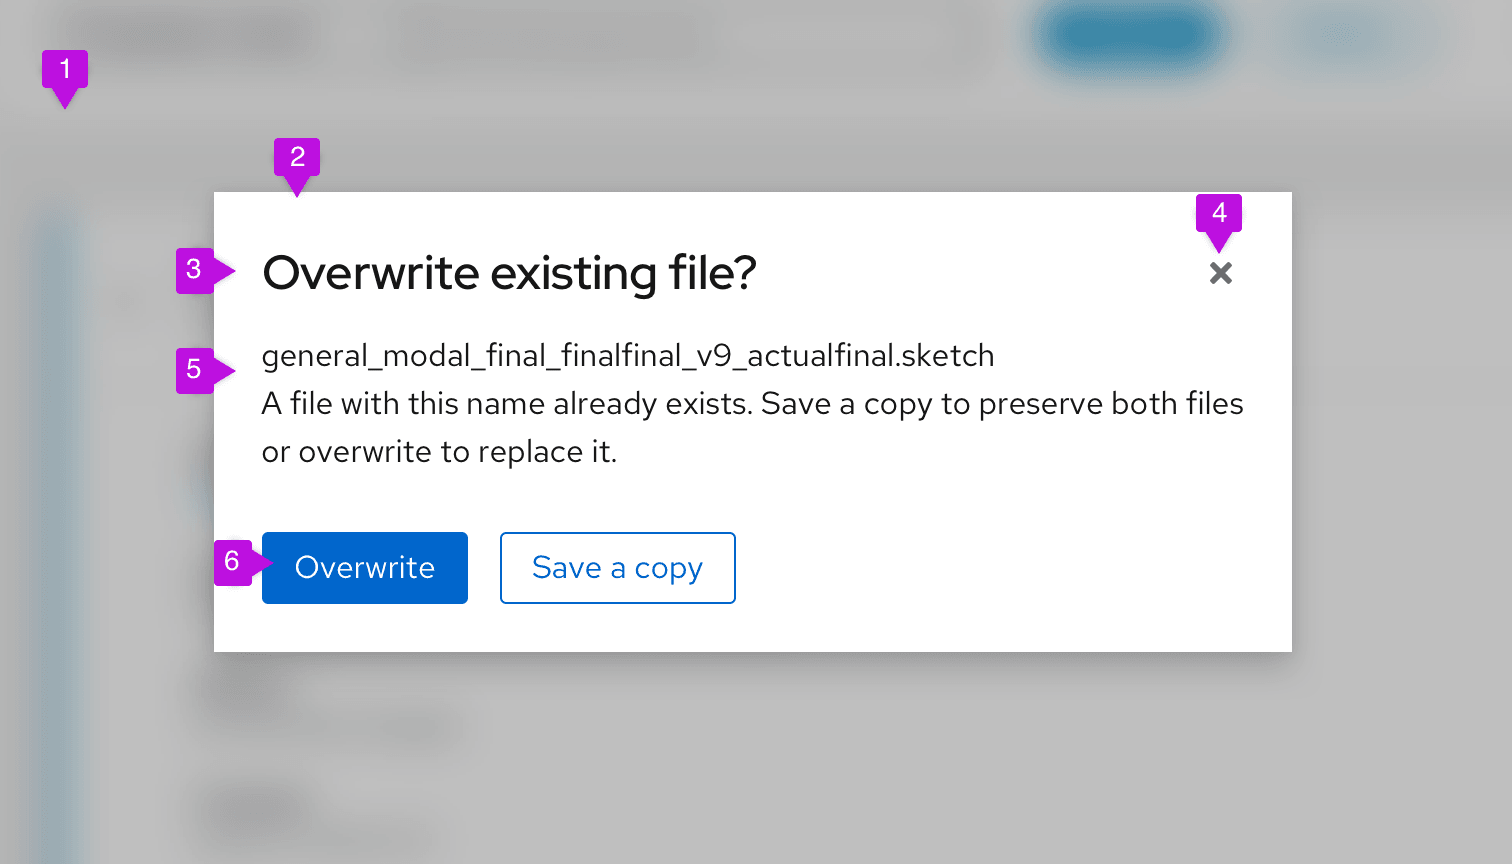1512x864 pixels.
Task: Select annotation marker 6 next to Overwrite
Action: 233,562
